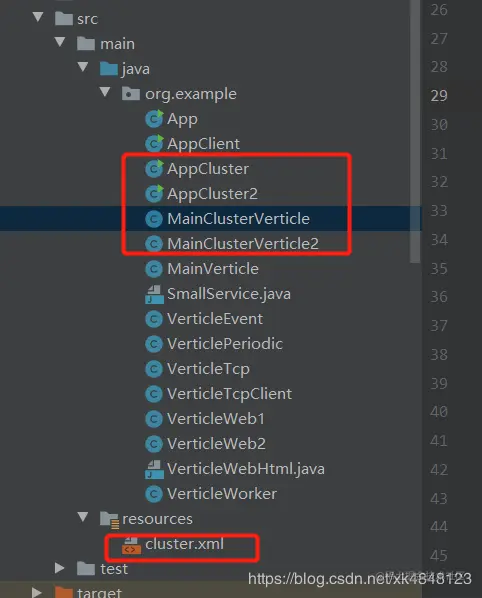Select VerticleTcpClient class
The image size is (482, 598).
tap(229, 394)
